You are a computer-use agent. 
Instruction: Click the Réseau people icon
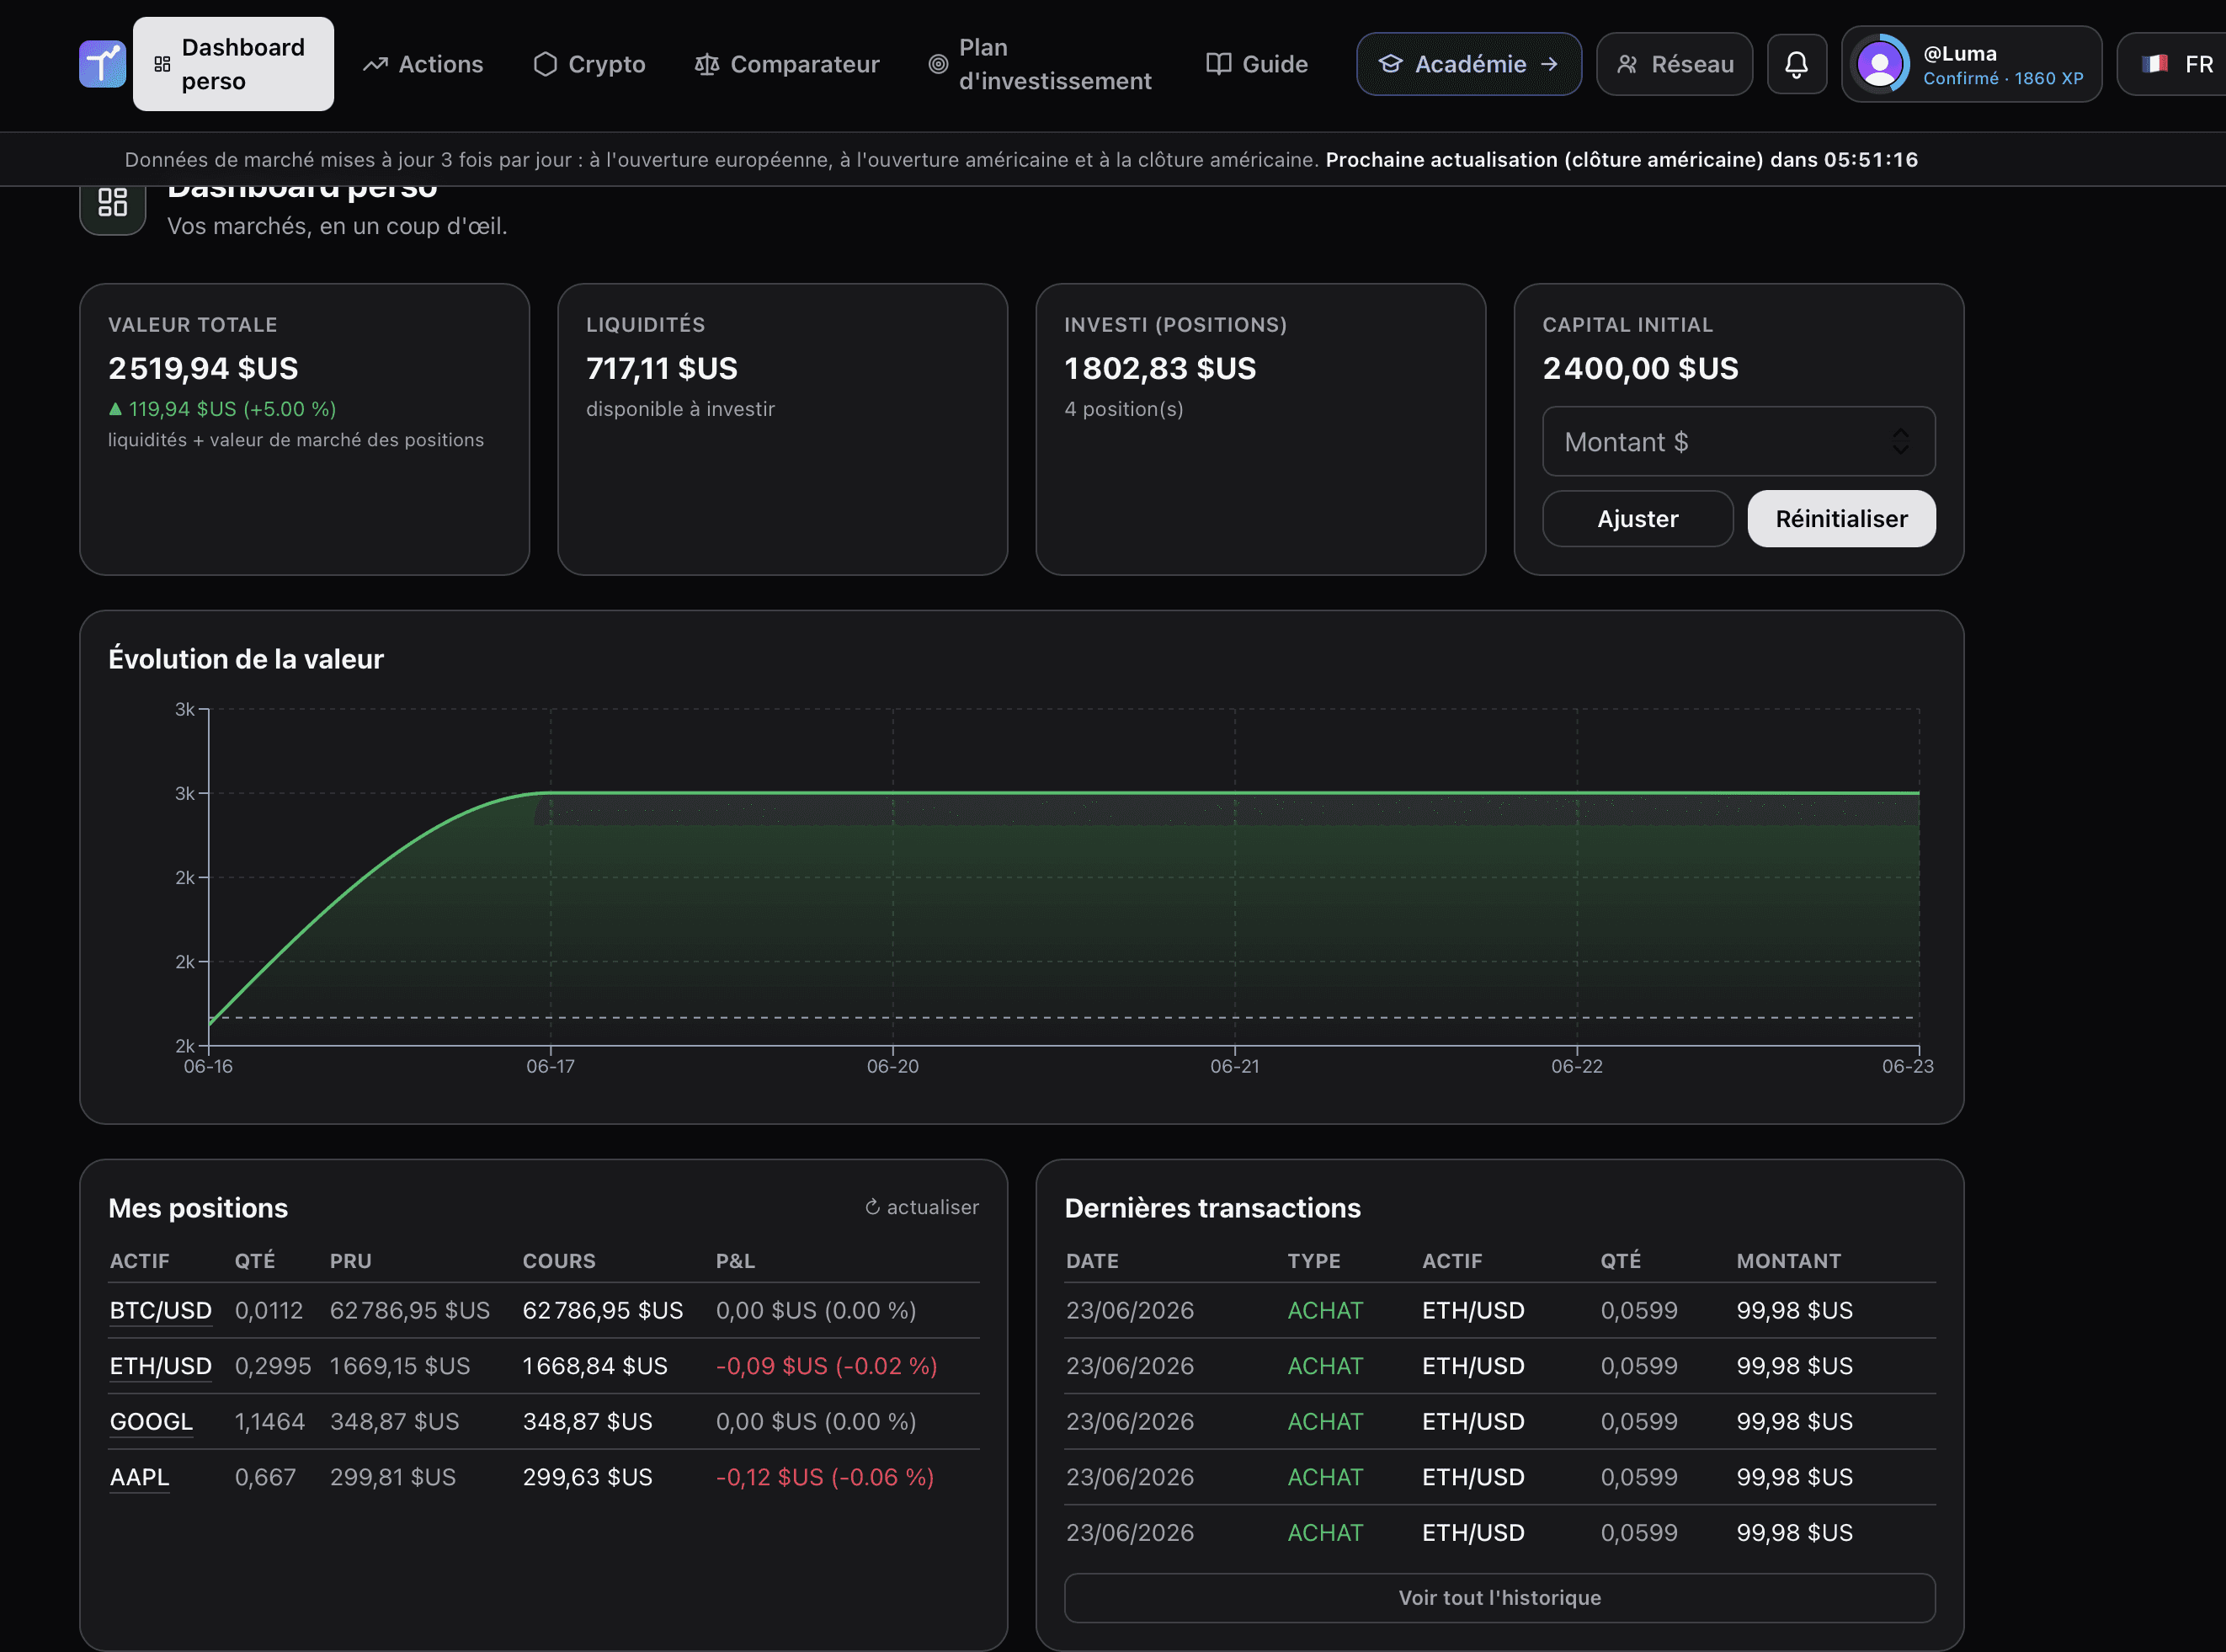tap(1627, 64)
